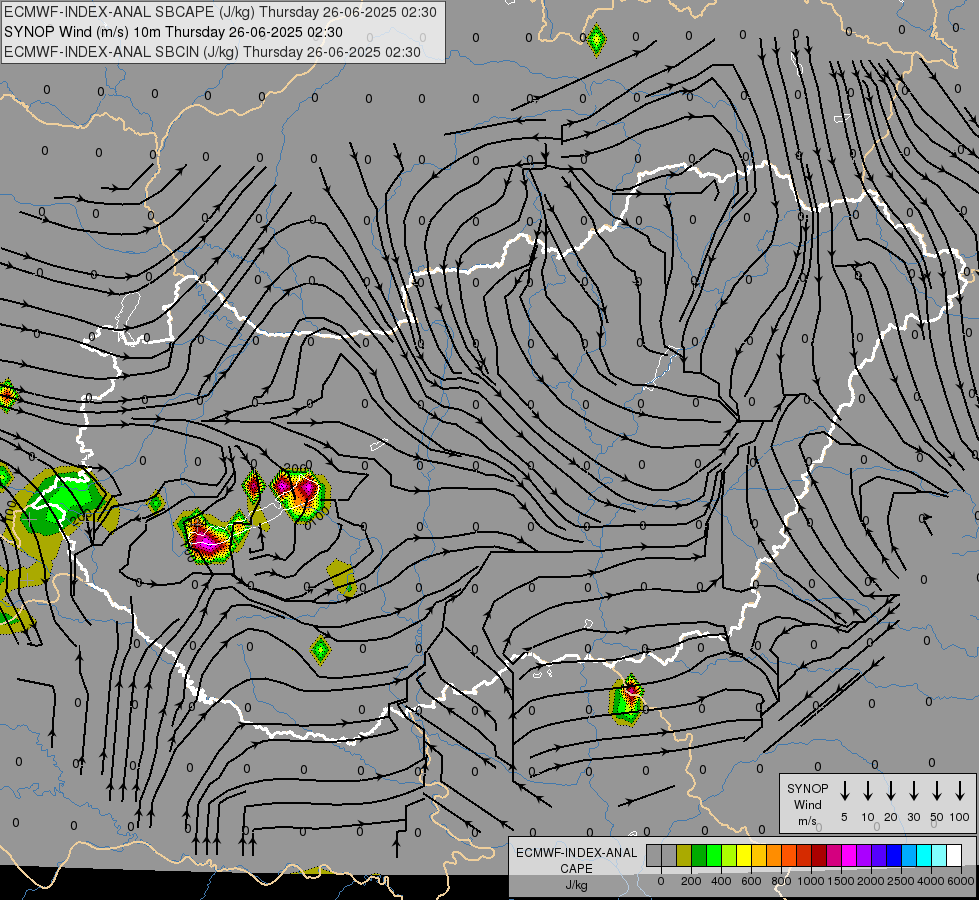Select the cyan swatch left of 4000 tick

[923, 855]
